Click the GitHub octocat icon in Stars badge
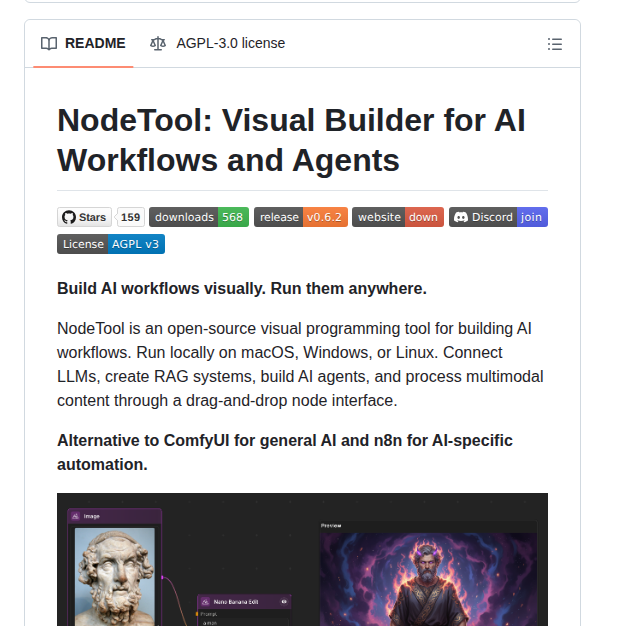Screen dimensions: 626x626 click(x=69, y=217)
